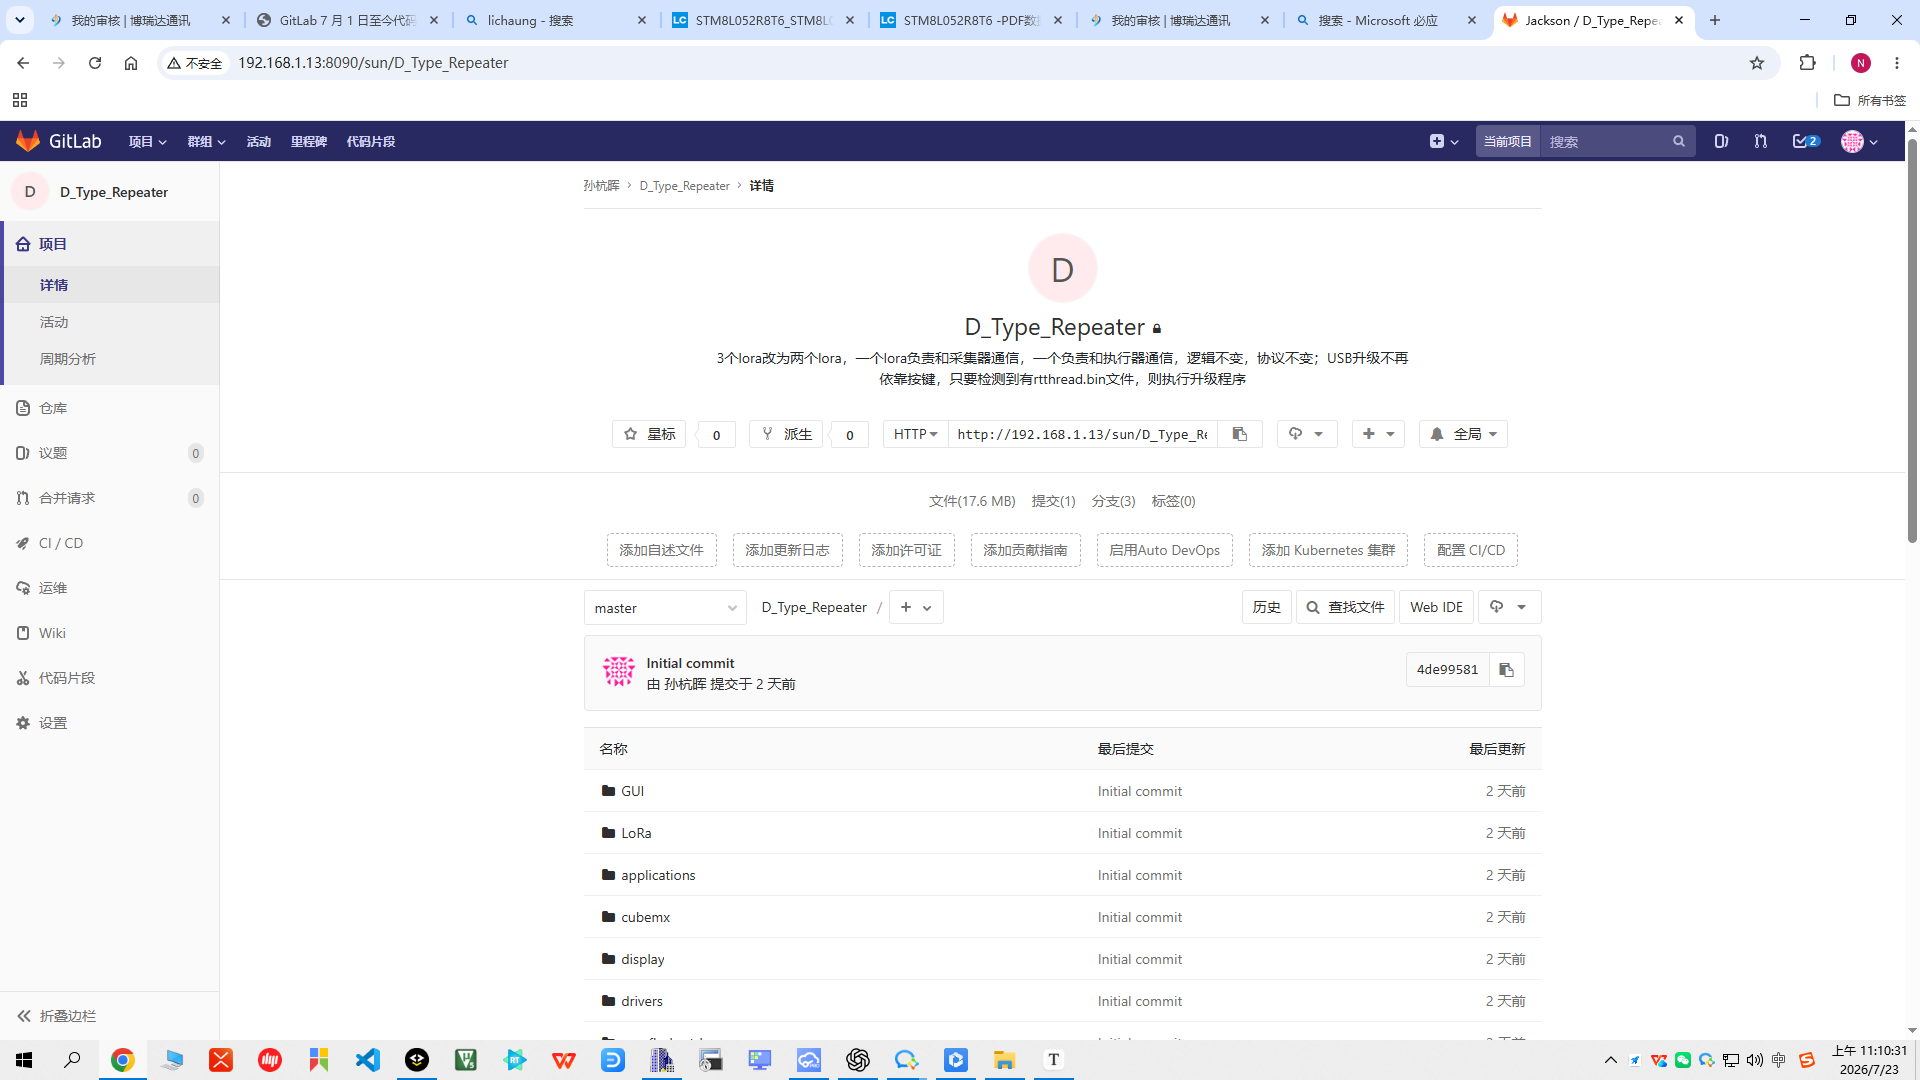Image resolution: width=1920 pixels, height=1080 pixels.
Task: Expand the 群组 navbar dropdown
Action: (x=206, y=142)
